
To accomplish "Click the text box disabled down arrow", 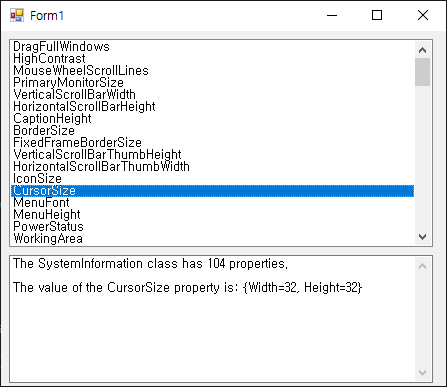I will click(x=422, y=373).
